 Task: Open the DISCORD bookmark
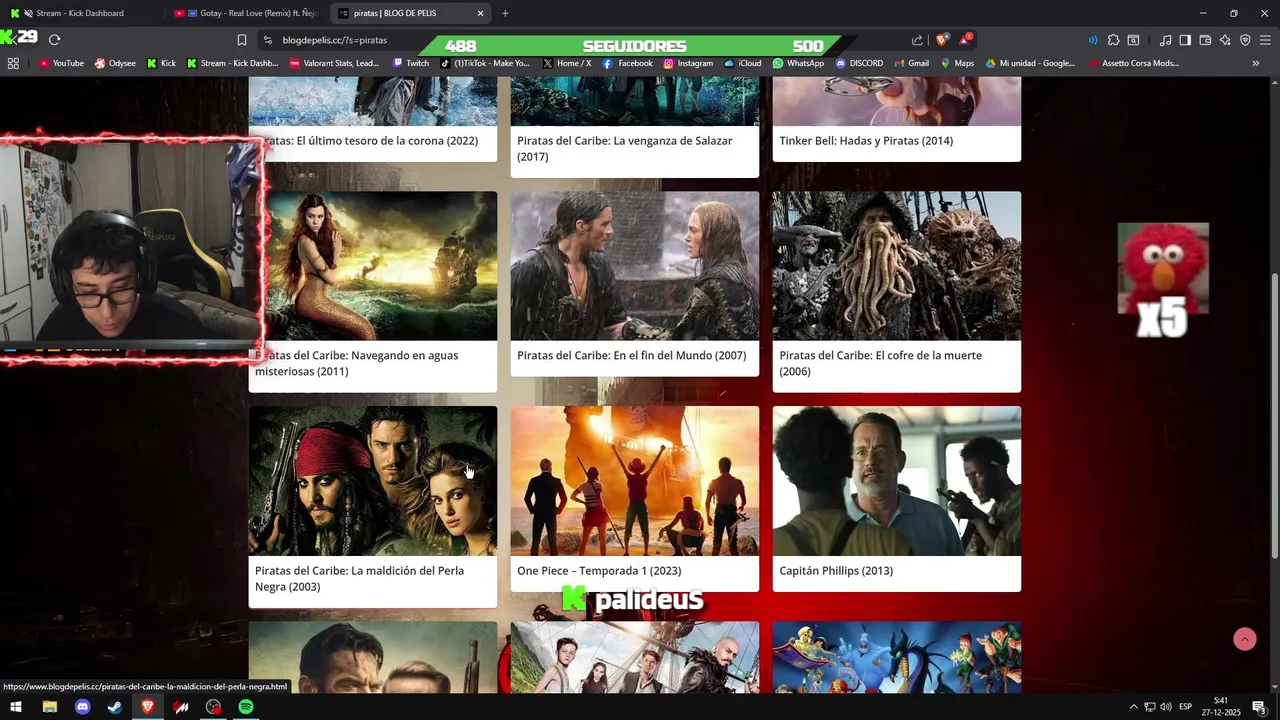860,63
